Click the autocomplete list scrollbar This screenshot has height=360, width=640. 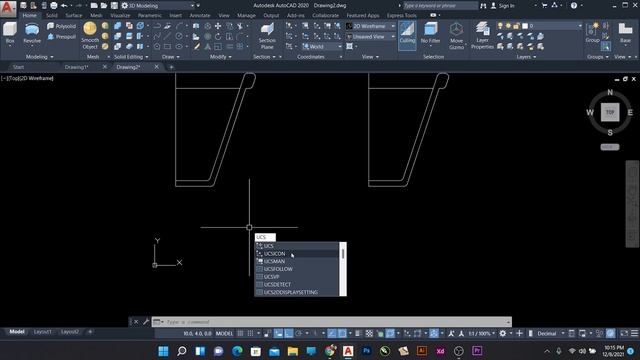click(343, 269)
